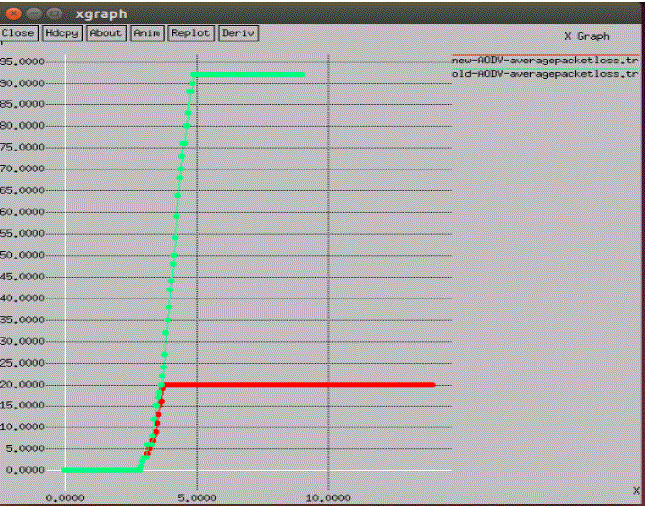Click the 'X Graph' title label
The height and width of the screenshot is (510, 645).
point(586,36)
